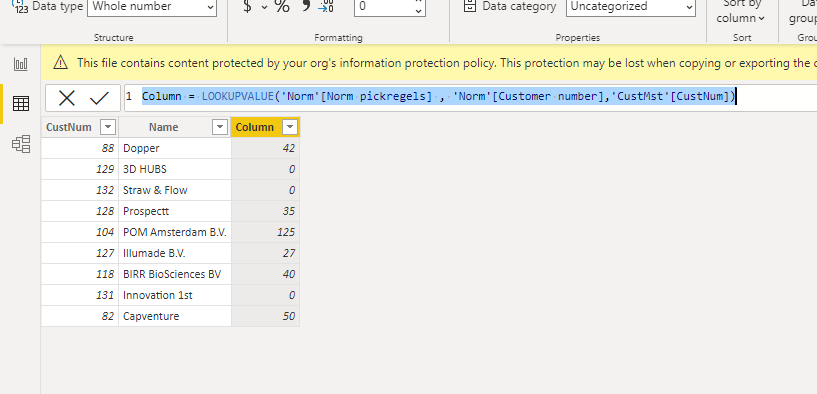
Task: Select Column cell with value 27
Action: click(265, 253)
